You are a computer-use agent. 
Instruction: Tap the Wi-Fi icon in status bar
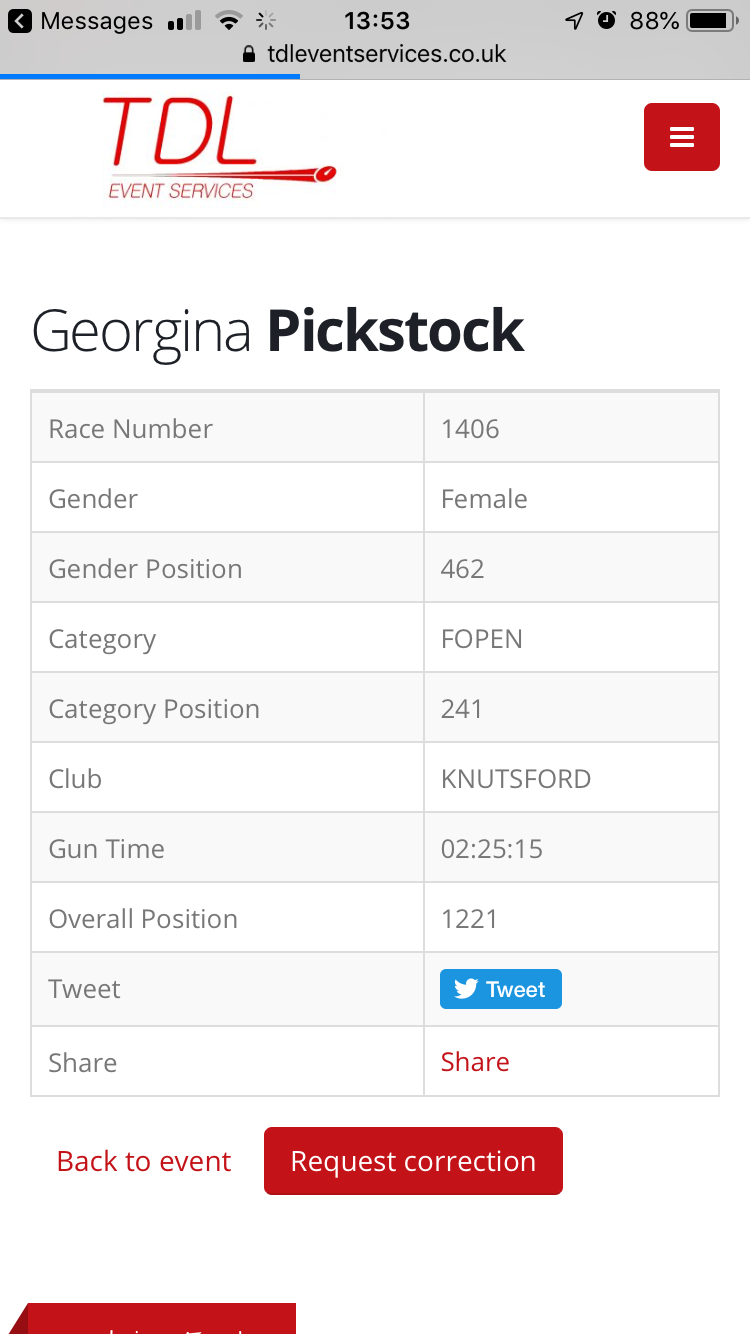(230, 20)
